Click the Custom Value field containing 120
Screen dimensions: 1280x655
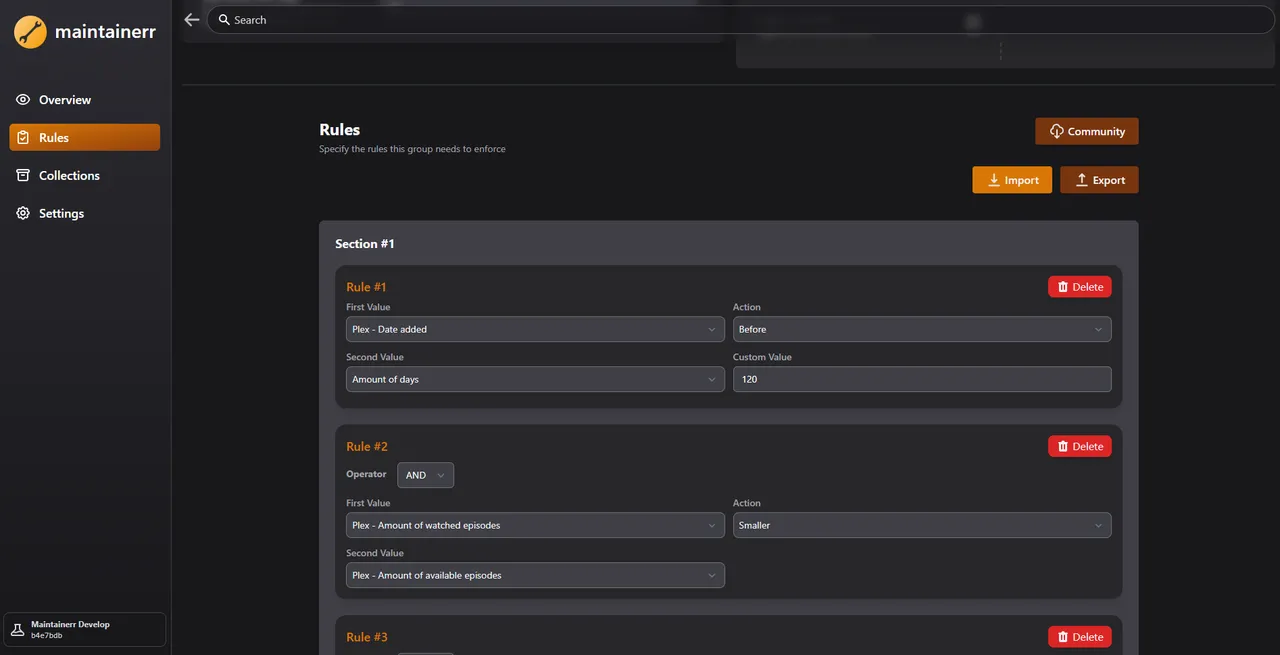point(921,379)
